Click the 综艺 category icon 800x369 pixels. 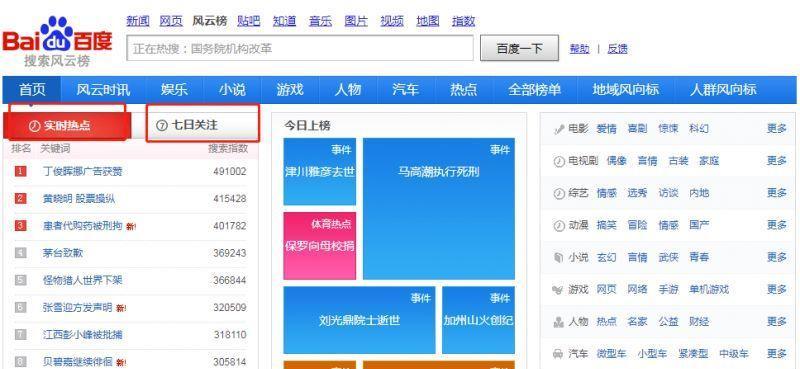559,193
